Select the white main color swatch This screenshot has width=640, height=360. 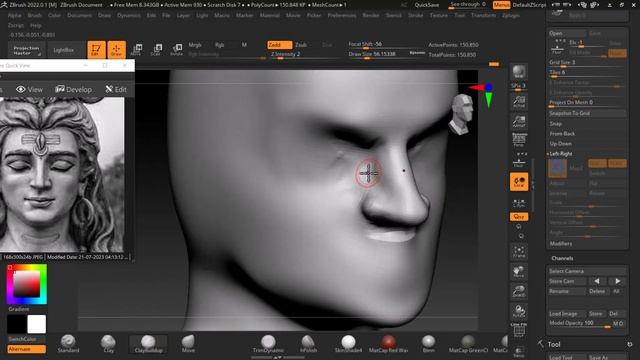pyautogui.click(x=36, y=324)
